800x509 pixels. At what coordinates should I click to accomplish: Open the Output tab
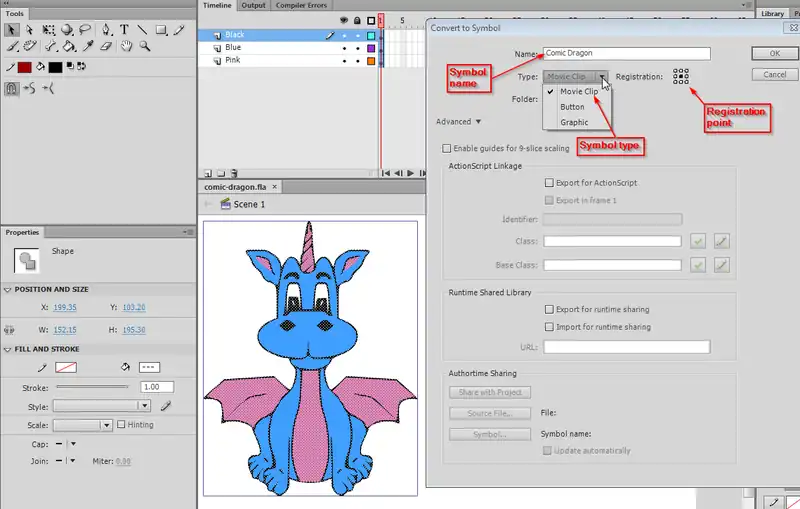click(253, 5)
